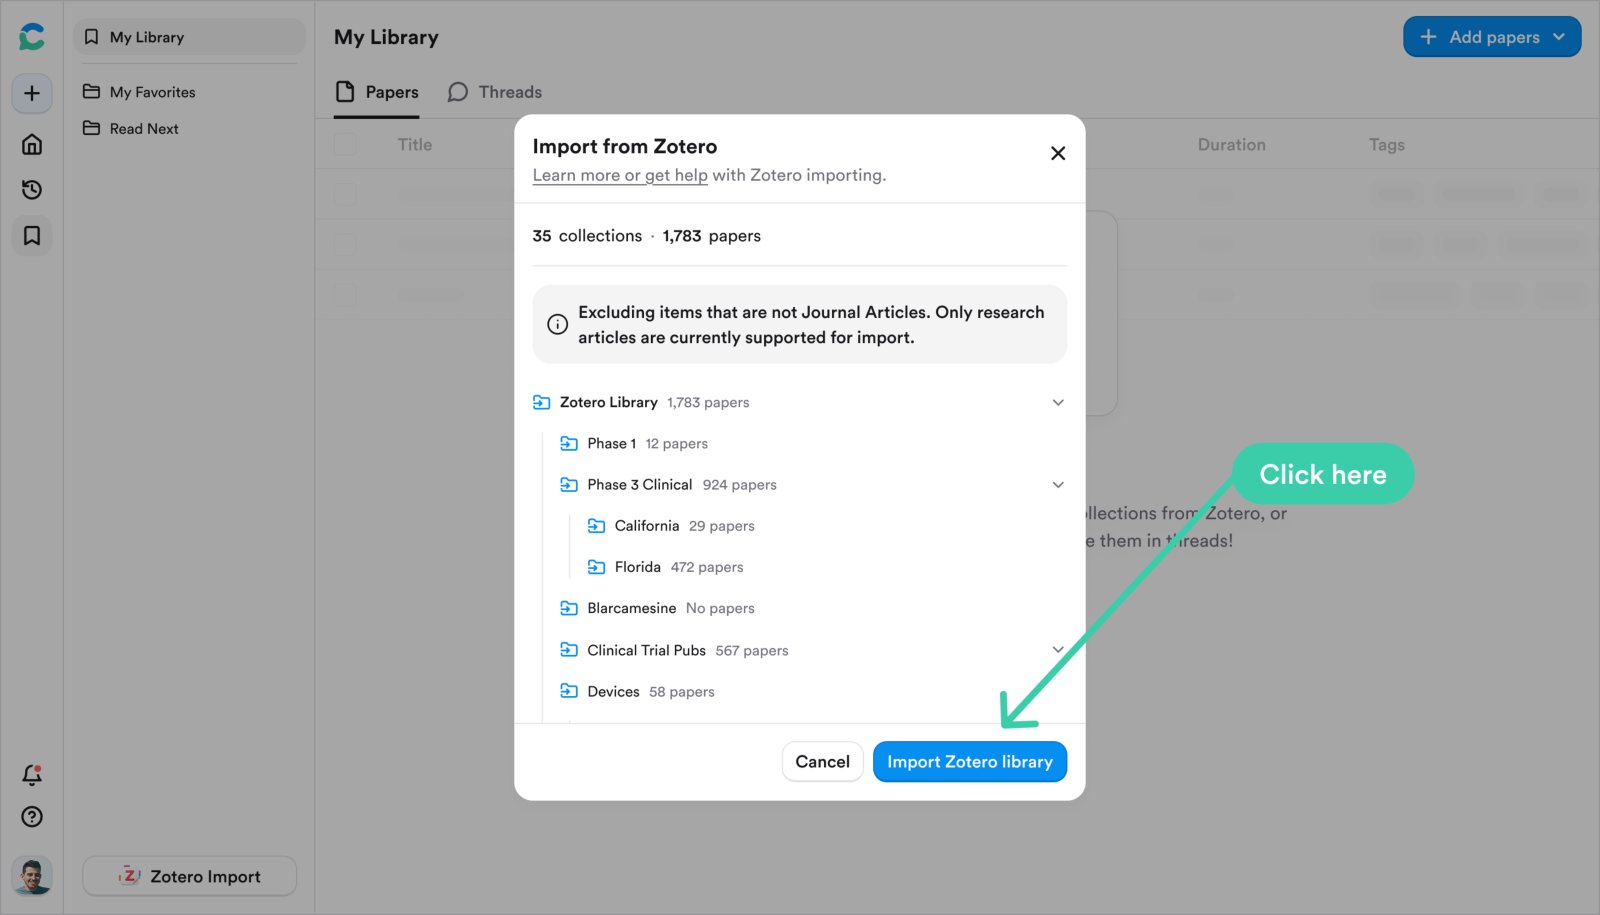Viewport: 1600px width, 915px height.
Task: Toggle the select-all checkbox in table header
Action: pyautogui.click(x=345, y=144)
